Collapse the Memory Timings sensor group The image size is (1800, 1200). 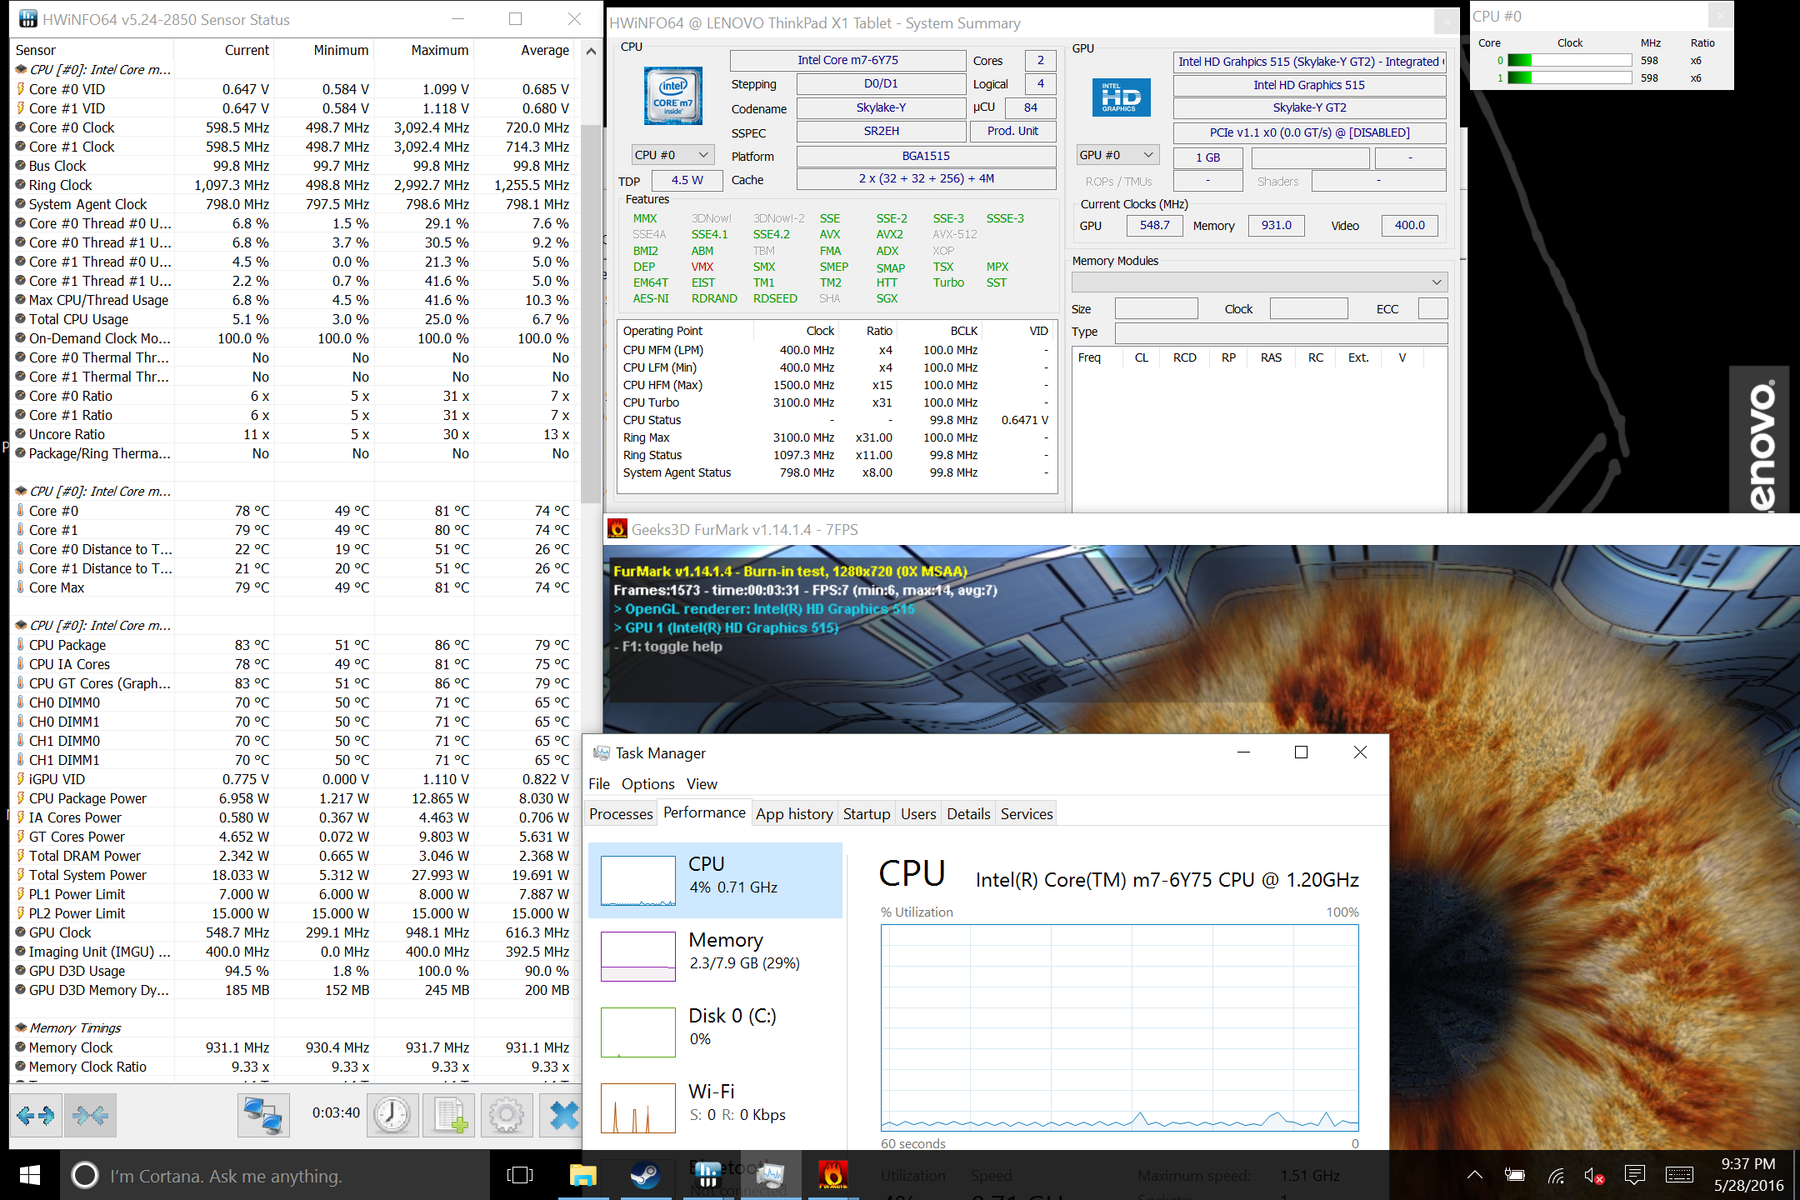point(21,1028)
